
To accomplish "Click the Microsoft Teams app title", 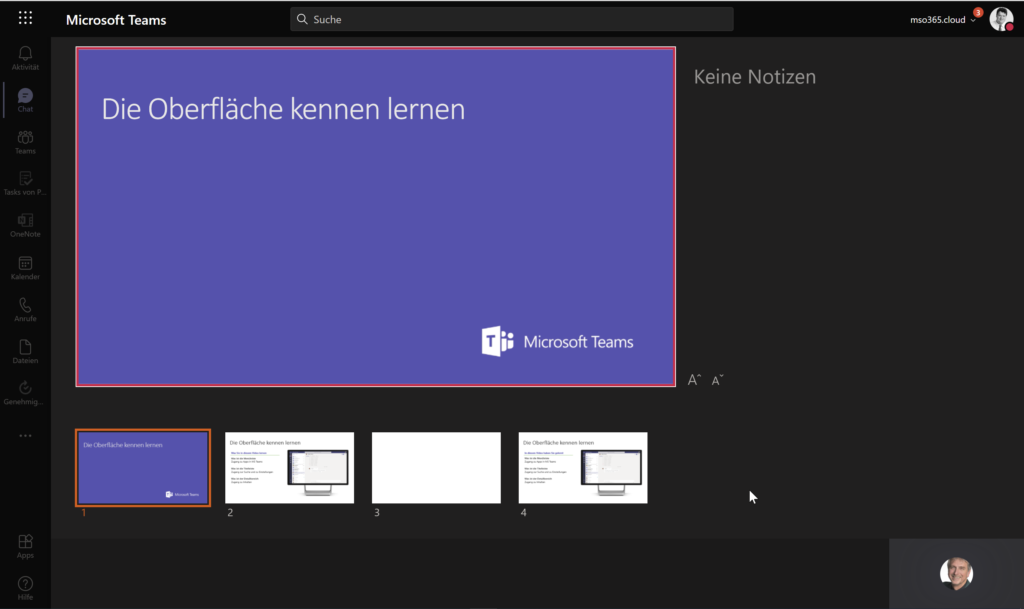I will pos(116,20).
